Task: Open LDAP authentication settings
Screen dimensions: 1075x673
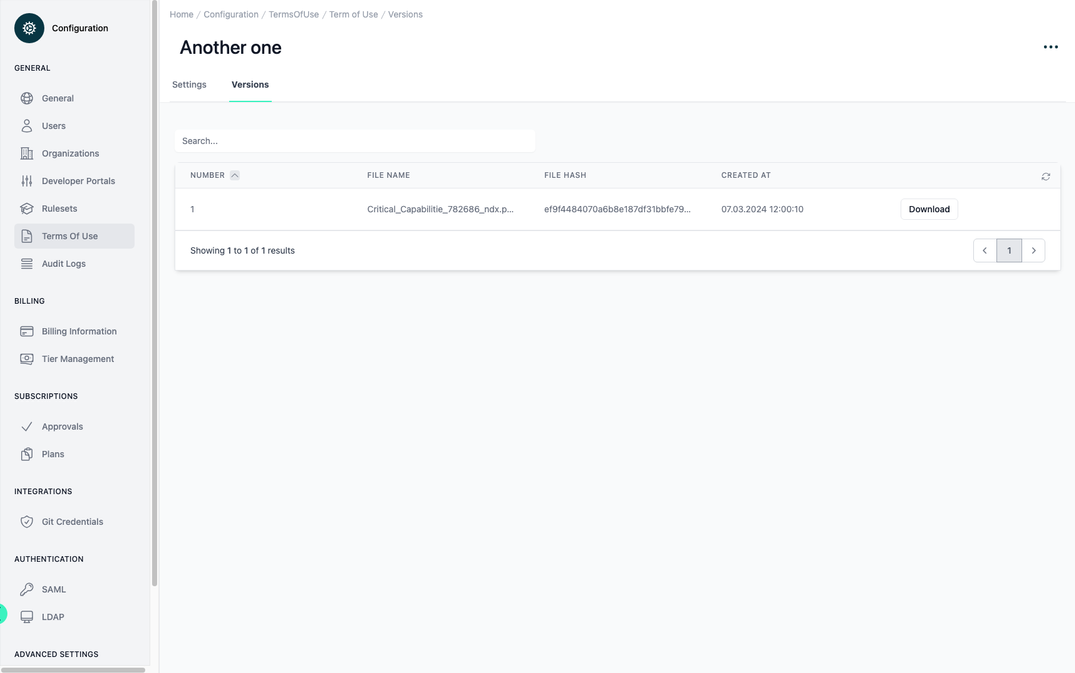Action: tap(53, 615)
